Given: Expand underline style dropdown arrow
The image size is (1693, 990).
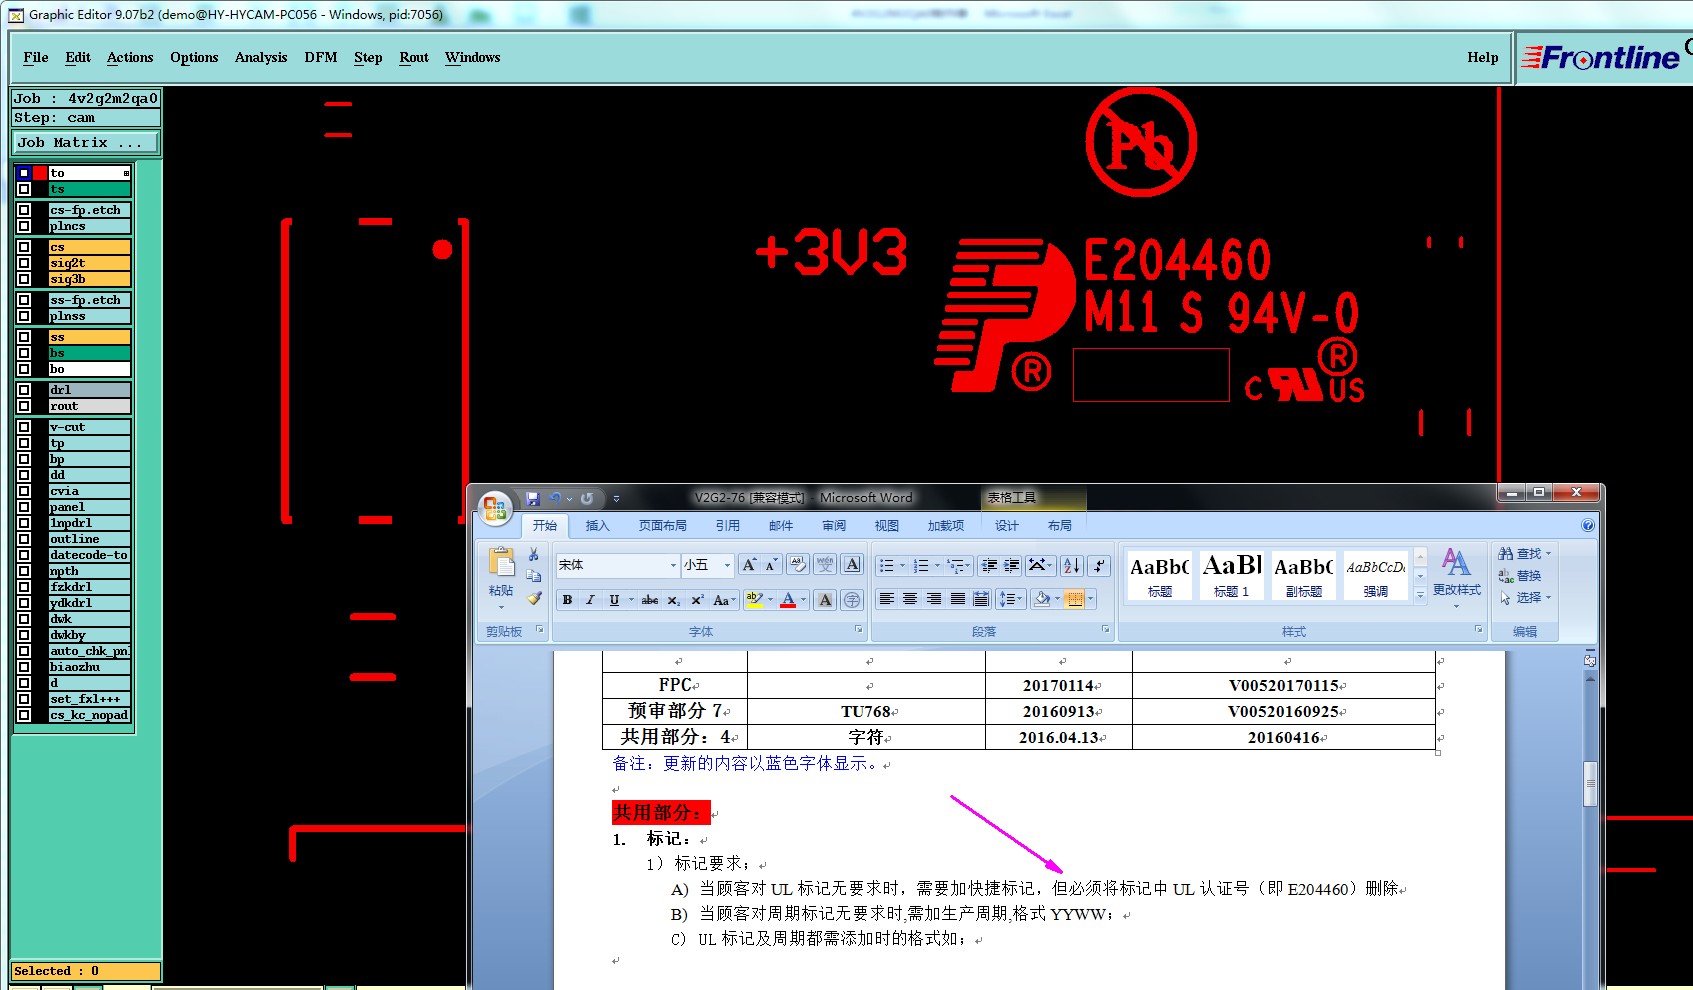Looking at the screenshot, I should 631,600.
